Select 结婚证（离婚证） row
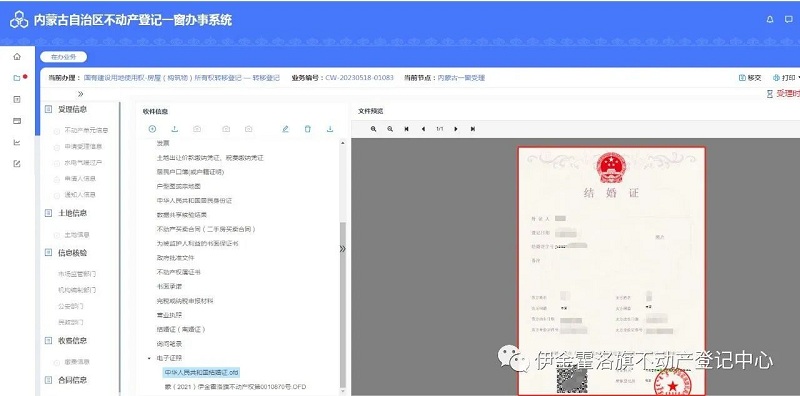This screenshot has height=396, width=800. 181,329
